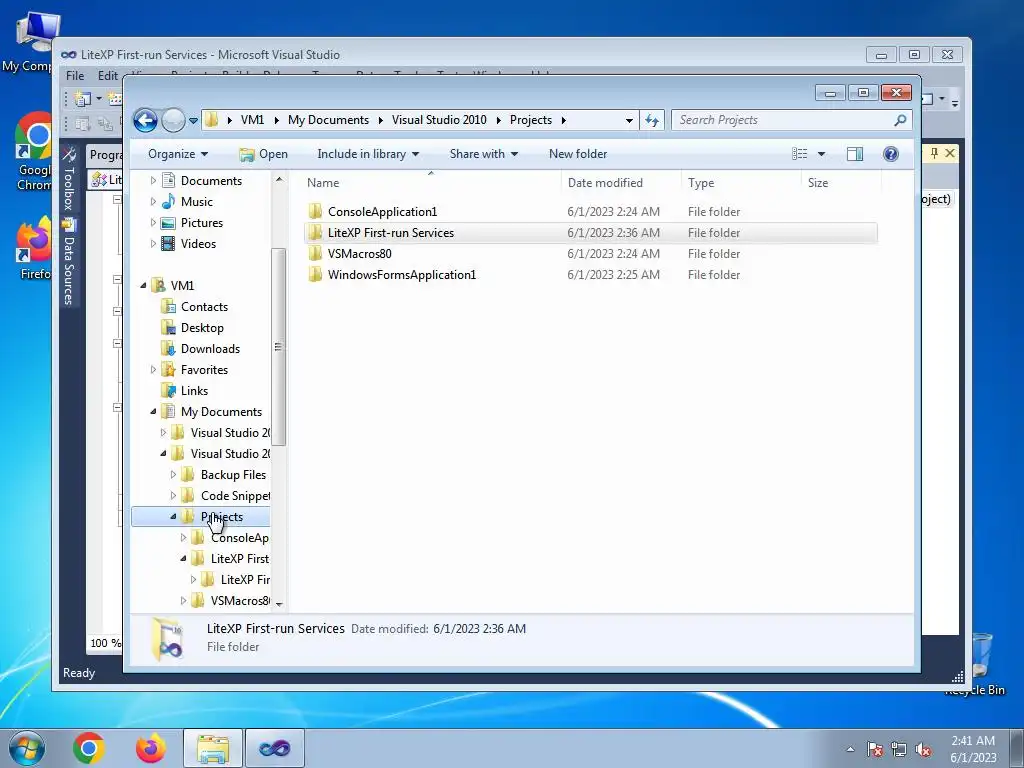The image size is (1024, 768).
Task: Open the address bar history dropdown
Action: pos(629,120)
